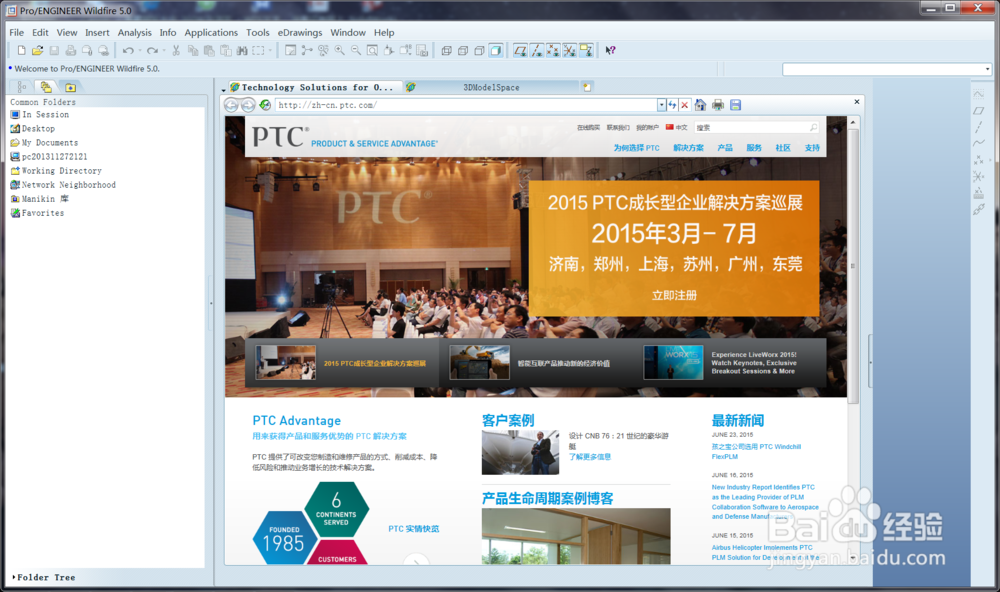Click the Zoom In magnifier icon
The height and width of the screenshot is (592, 1000).
coord(339,50)
